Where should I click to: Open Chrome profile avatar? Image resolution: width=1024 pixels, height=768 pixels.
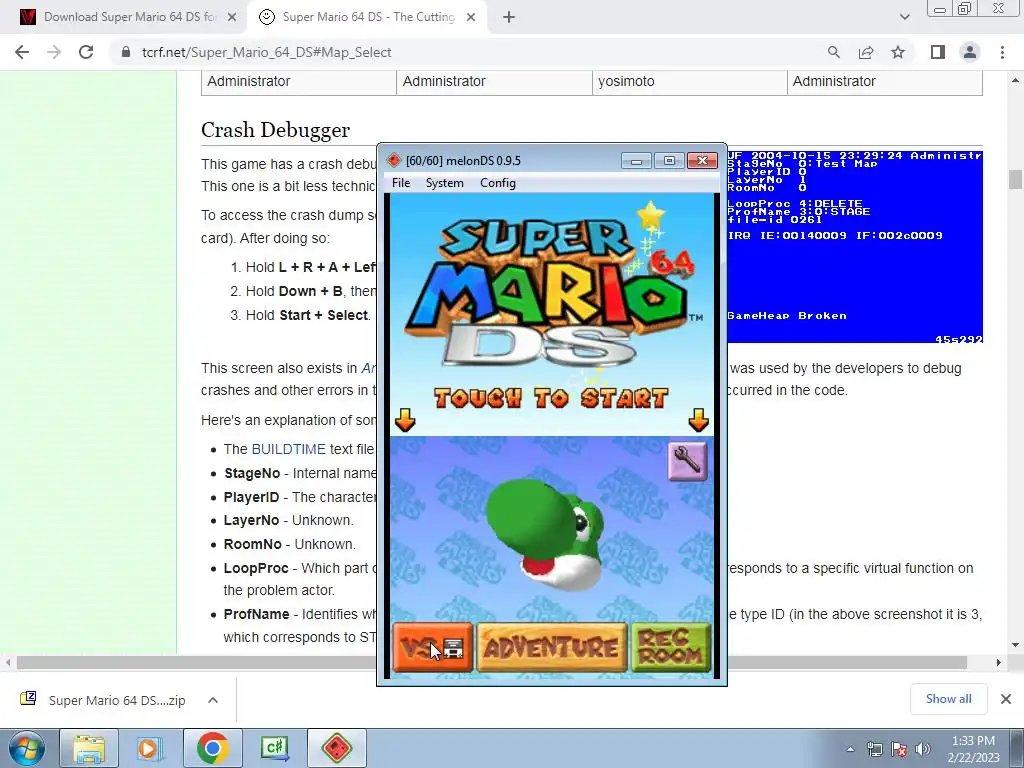click(x=970, y=52)
